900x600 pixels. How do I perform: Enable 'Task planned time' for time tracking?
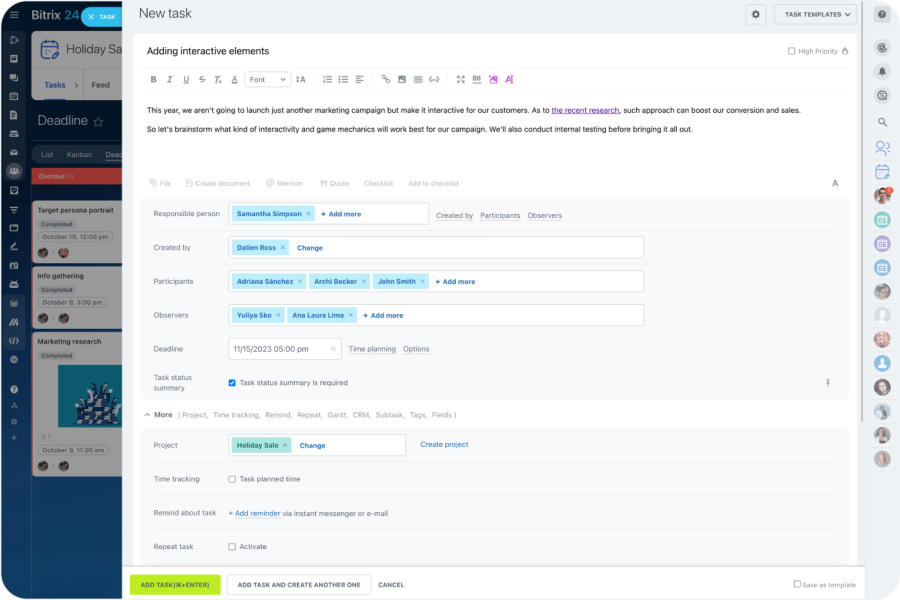[231, 479]
